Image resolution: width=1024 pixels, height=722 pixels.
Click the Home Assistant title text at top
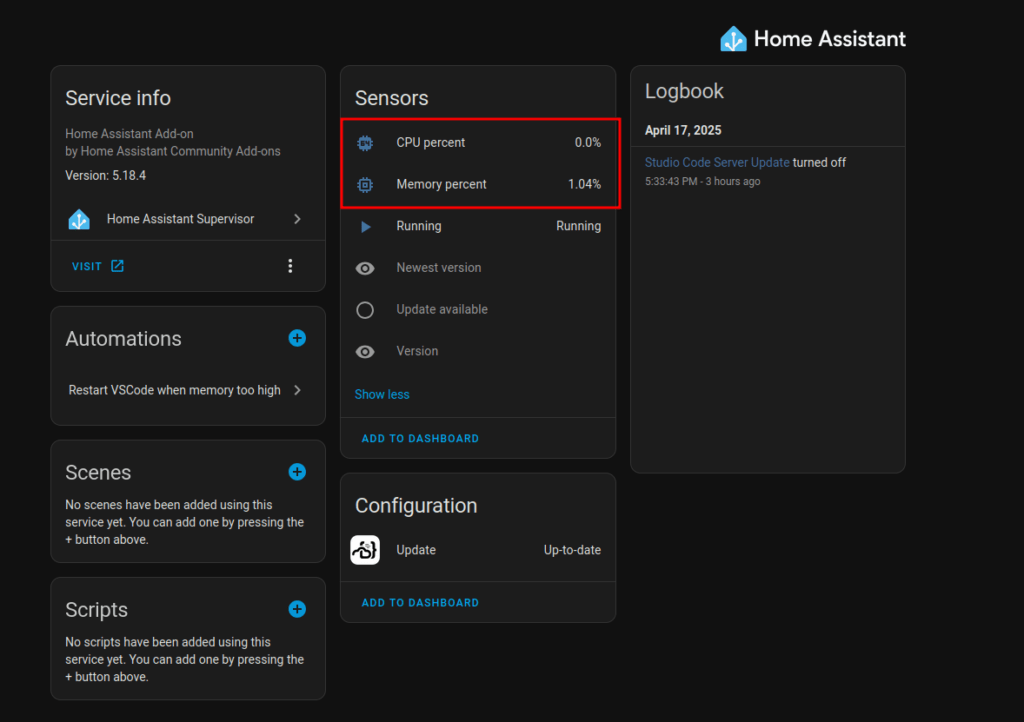coord(830,39)
